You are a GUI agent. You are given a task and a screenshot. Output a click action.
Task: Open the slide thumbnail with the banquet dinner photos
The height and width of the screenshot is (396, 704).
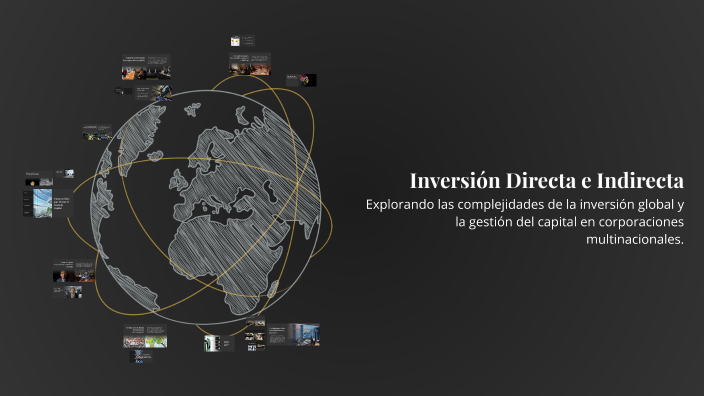tap(250, 64)
